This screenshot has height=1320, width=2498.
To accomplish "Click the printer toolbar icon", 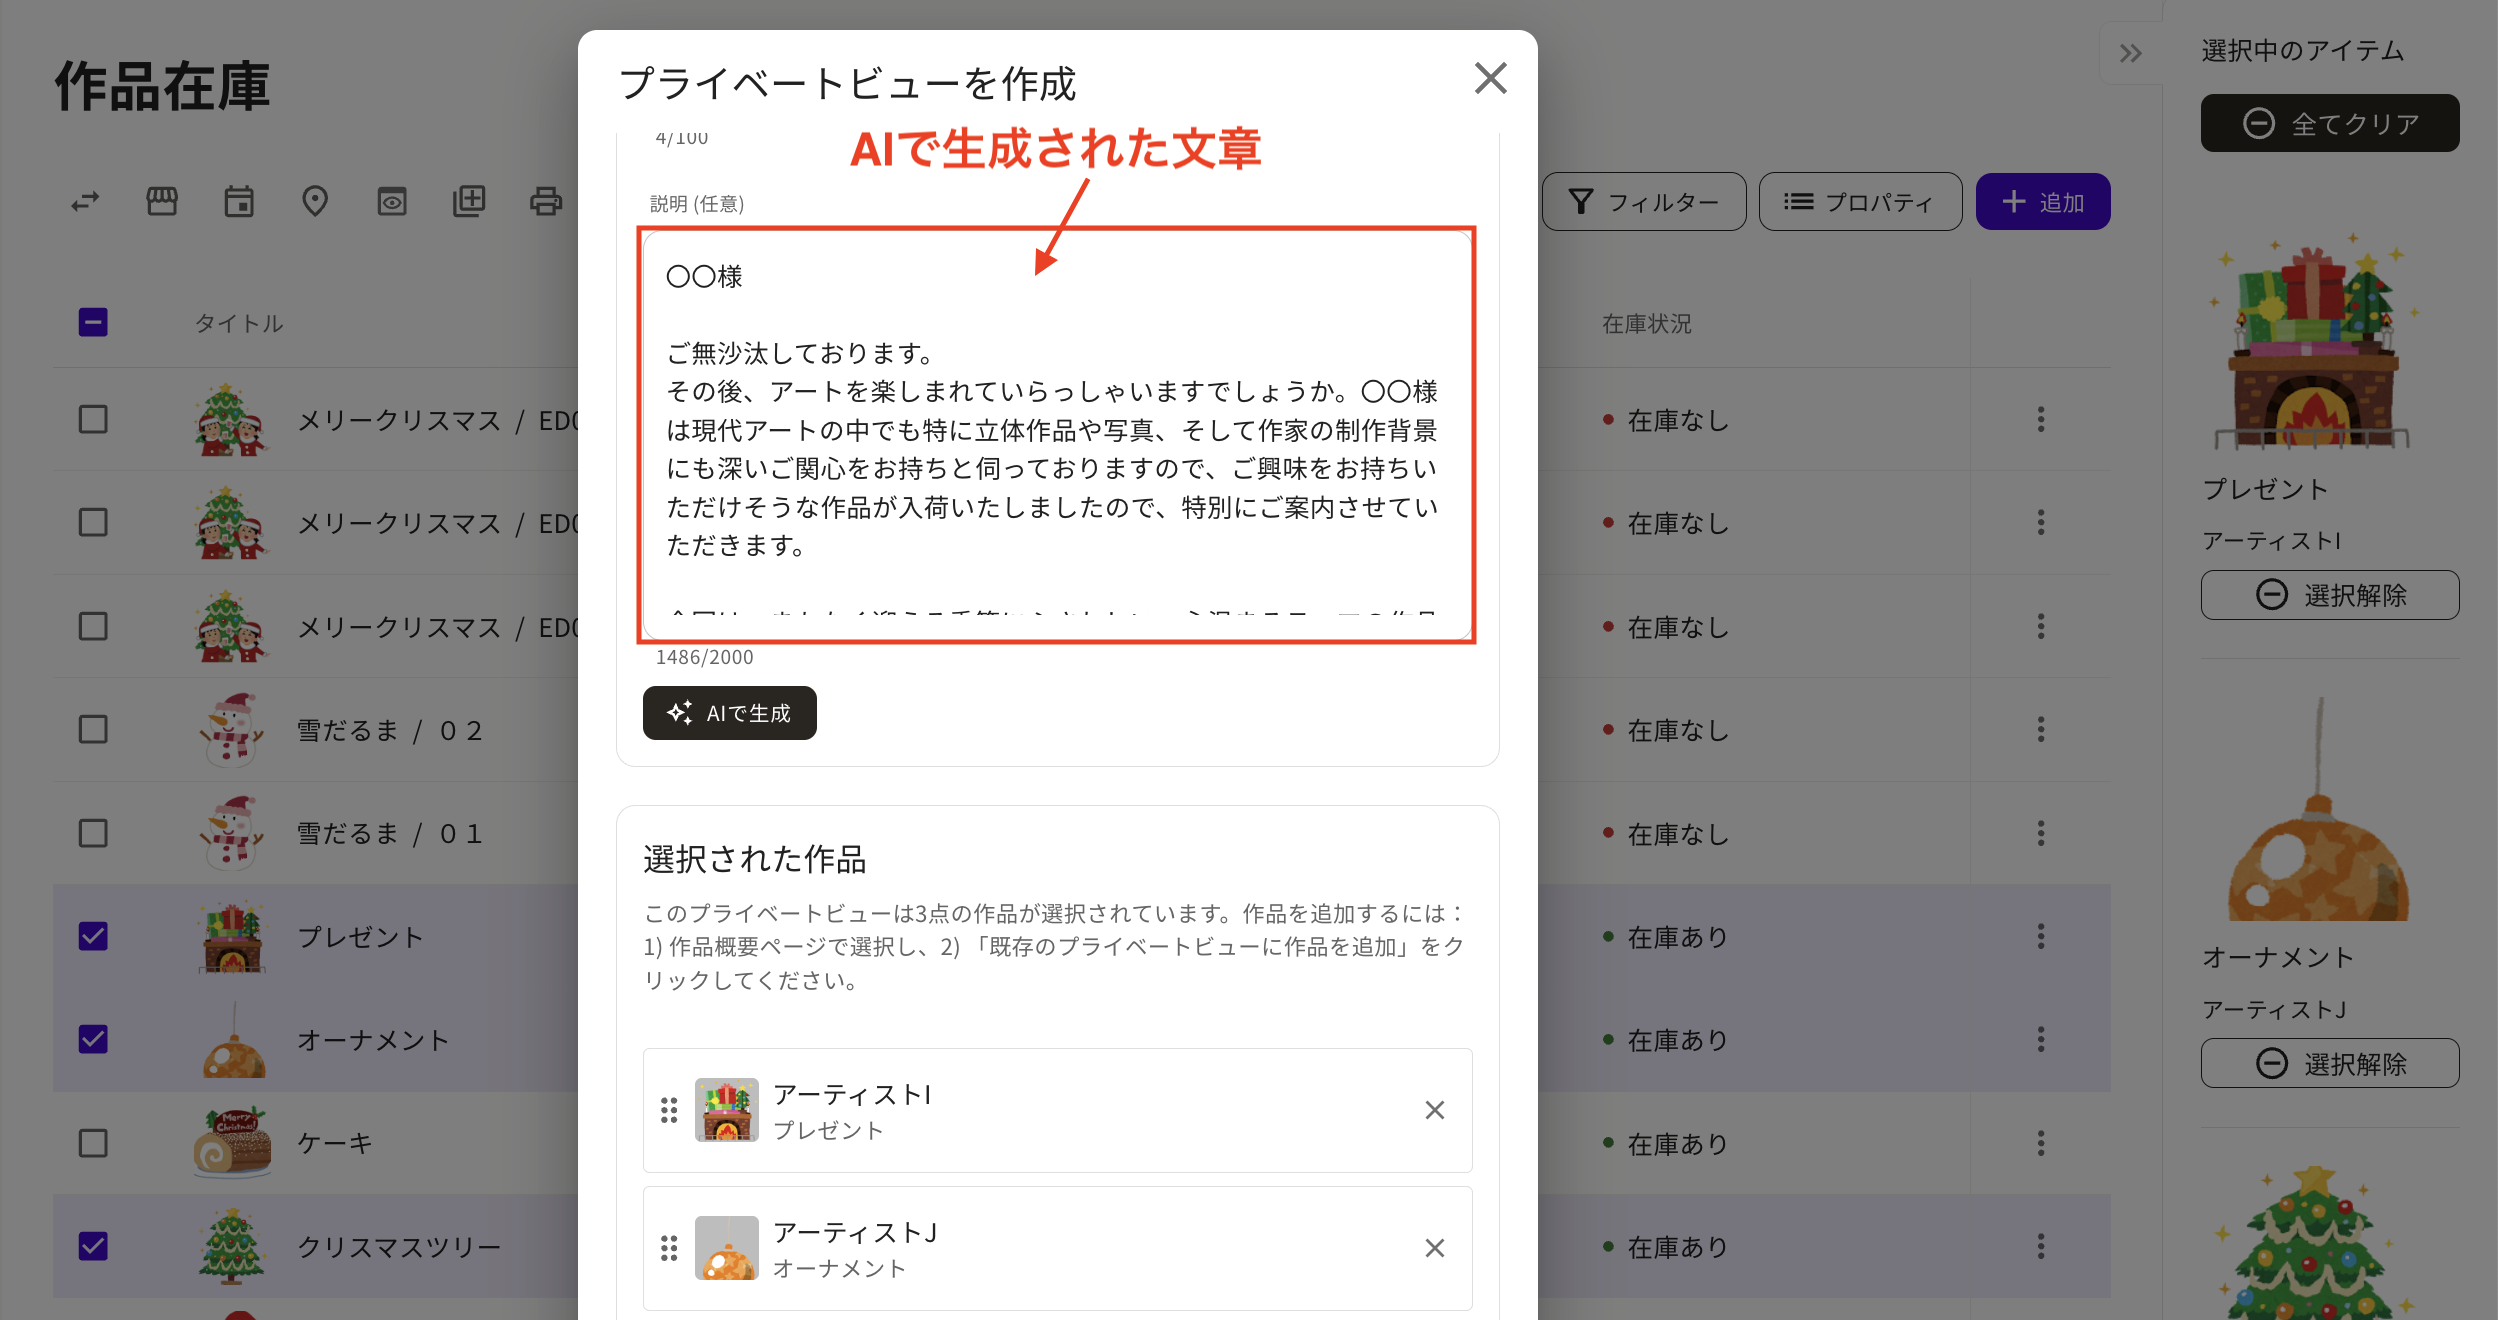I will point(545,202).
